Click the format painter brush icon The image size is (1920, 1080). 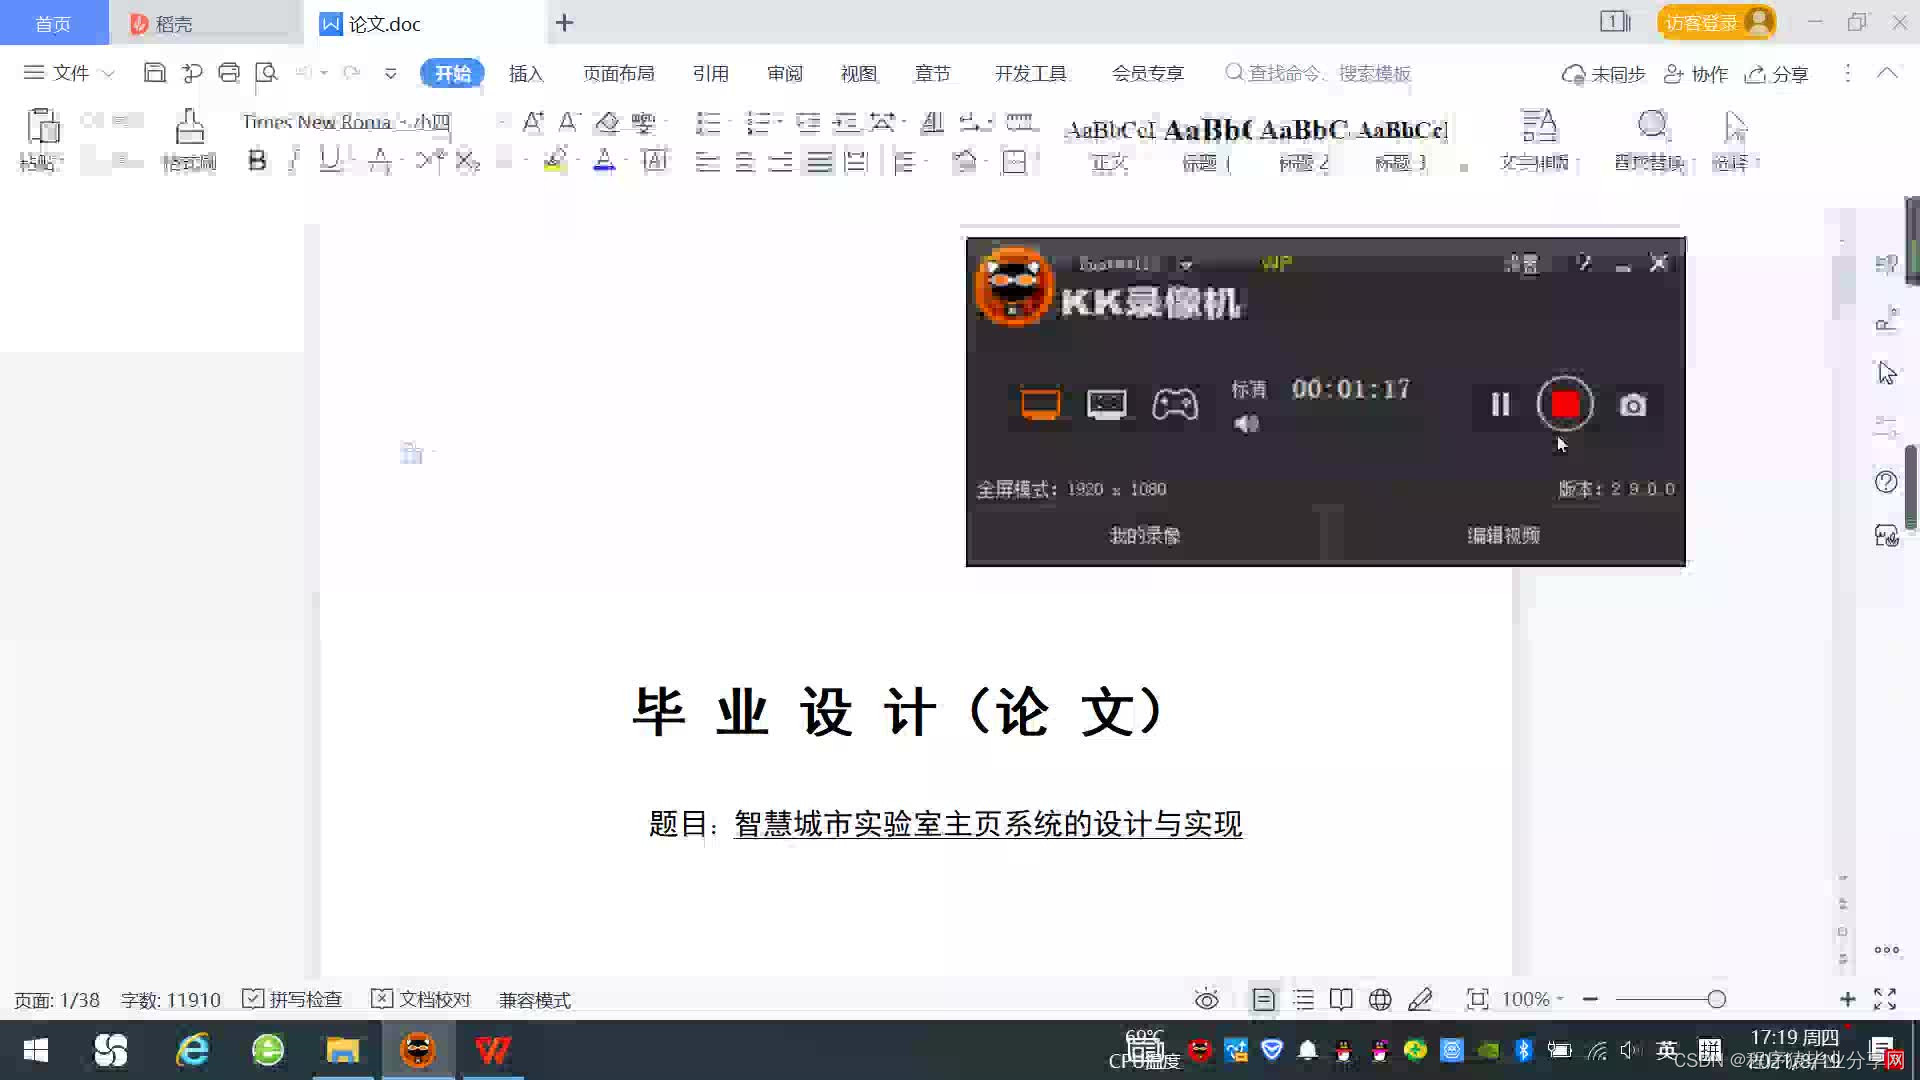click(x=189, y=128)
